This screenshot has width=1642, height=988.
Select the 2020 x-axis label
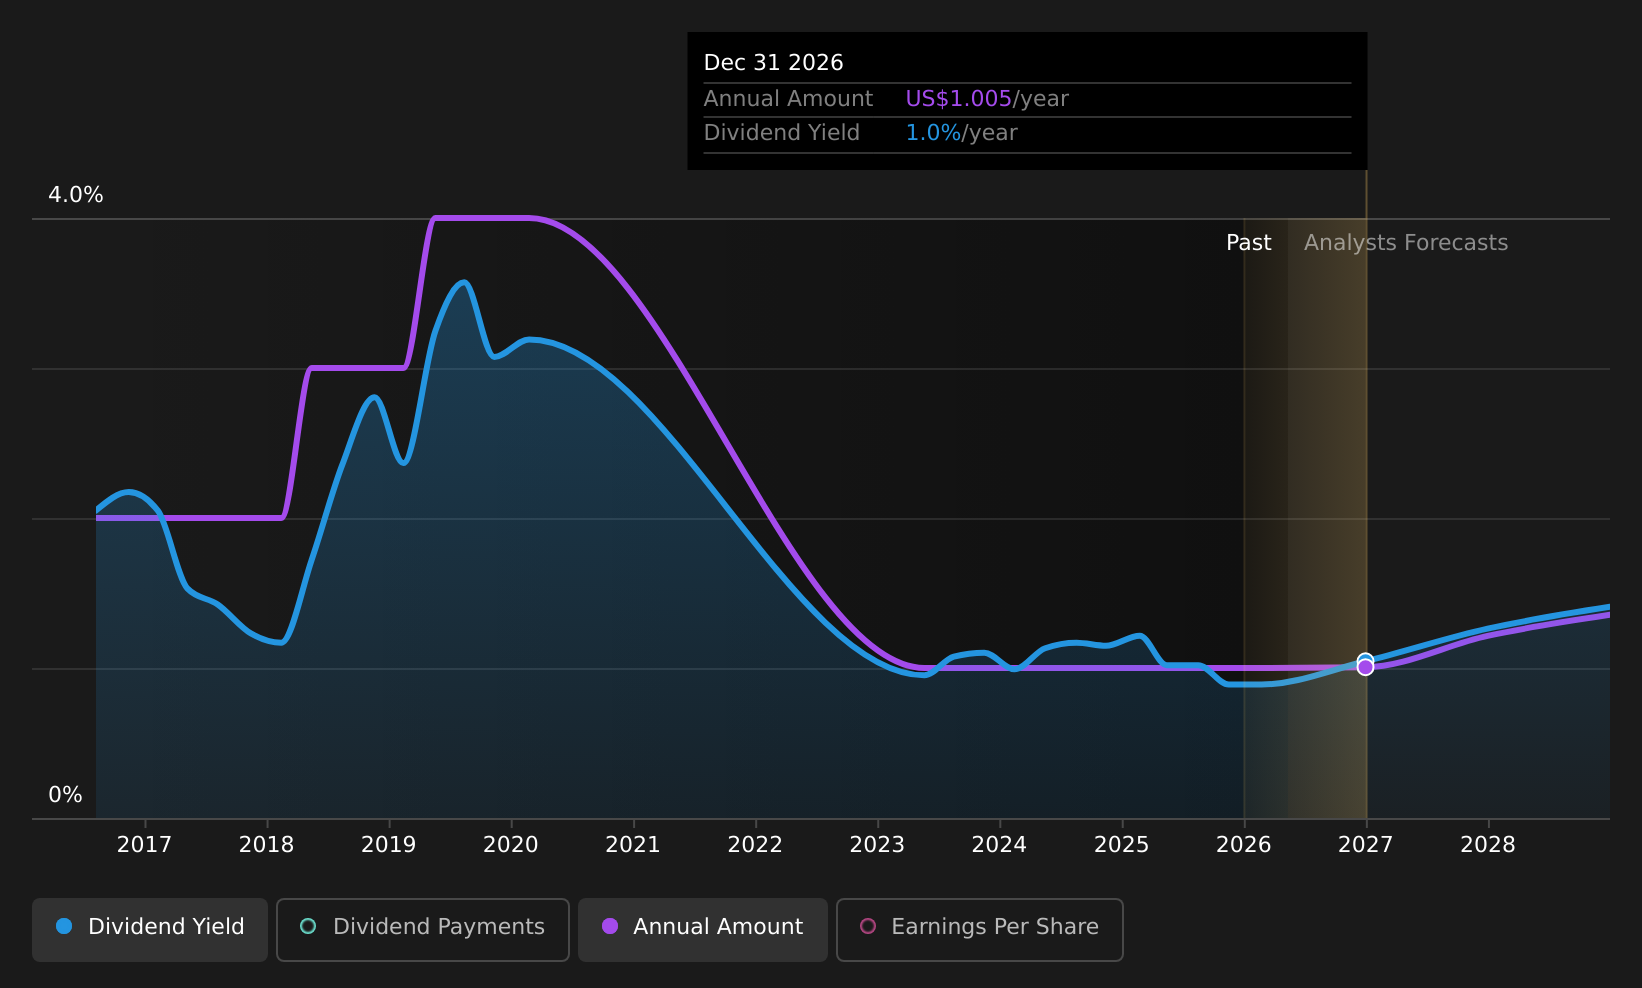(x=511, y=845)
